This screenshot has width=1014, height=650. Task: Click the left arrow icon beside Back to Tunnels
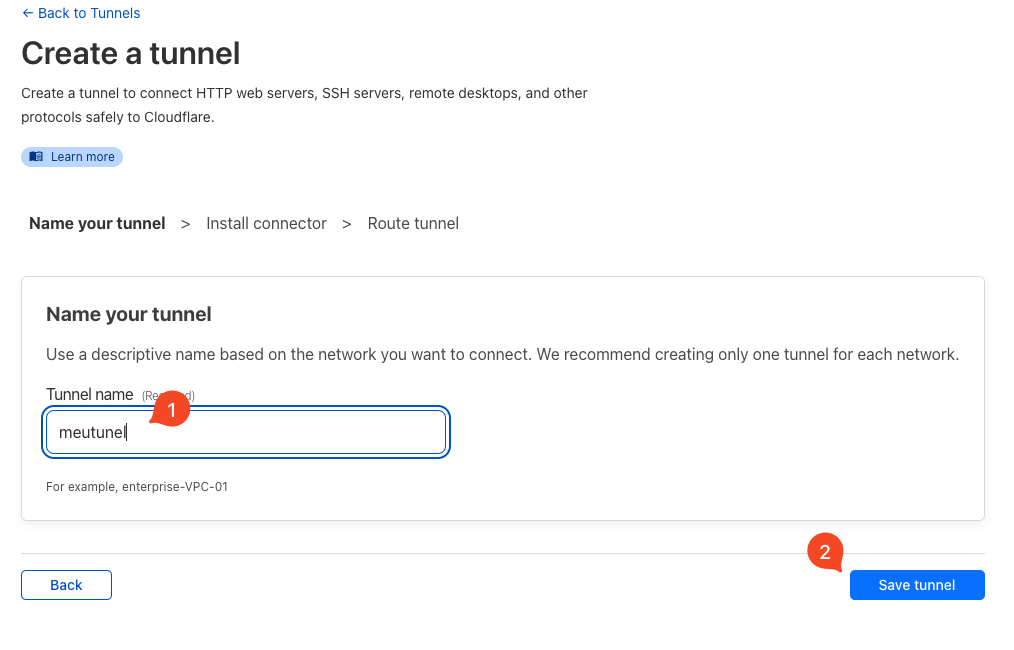pyautogui.click(x=27, y=13)
